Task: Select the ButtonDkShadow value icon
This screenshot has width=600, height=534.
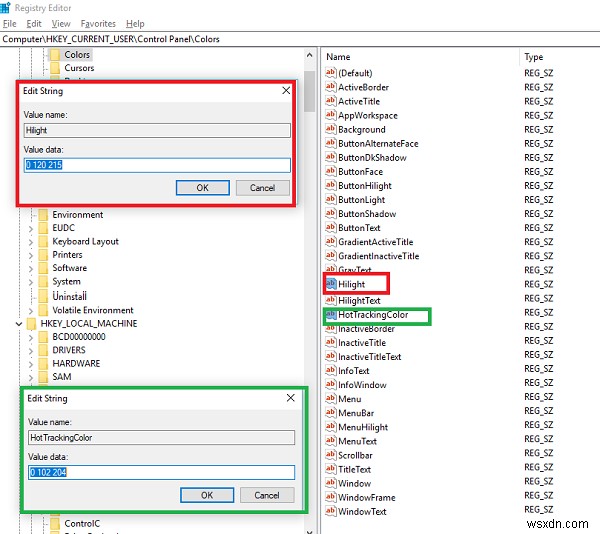Action: [x=330, y=157]
